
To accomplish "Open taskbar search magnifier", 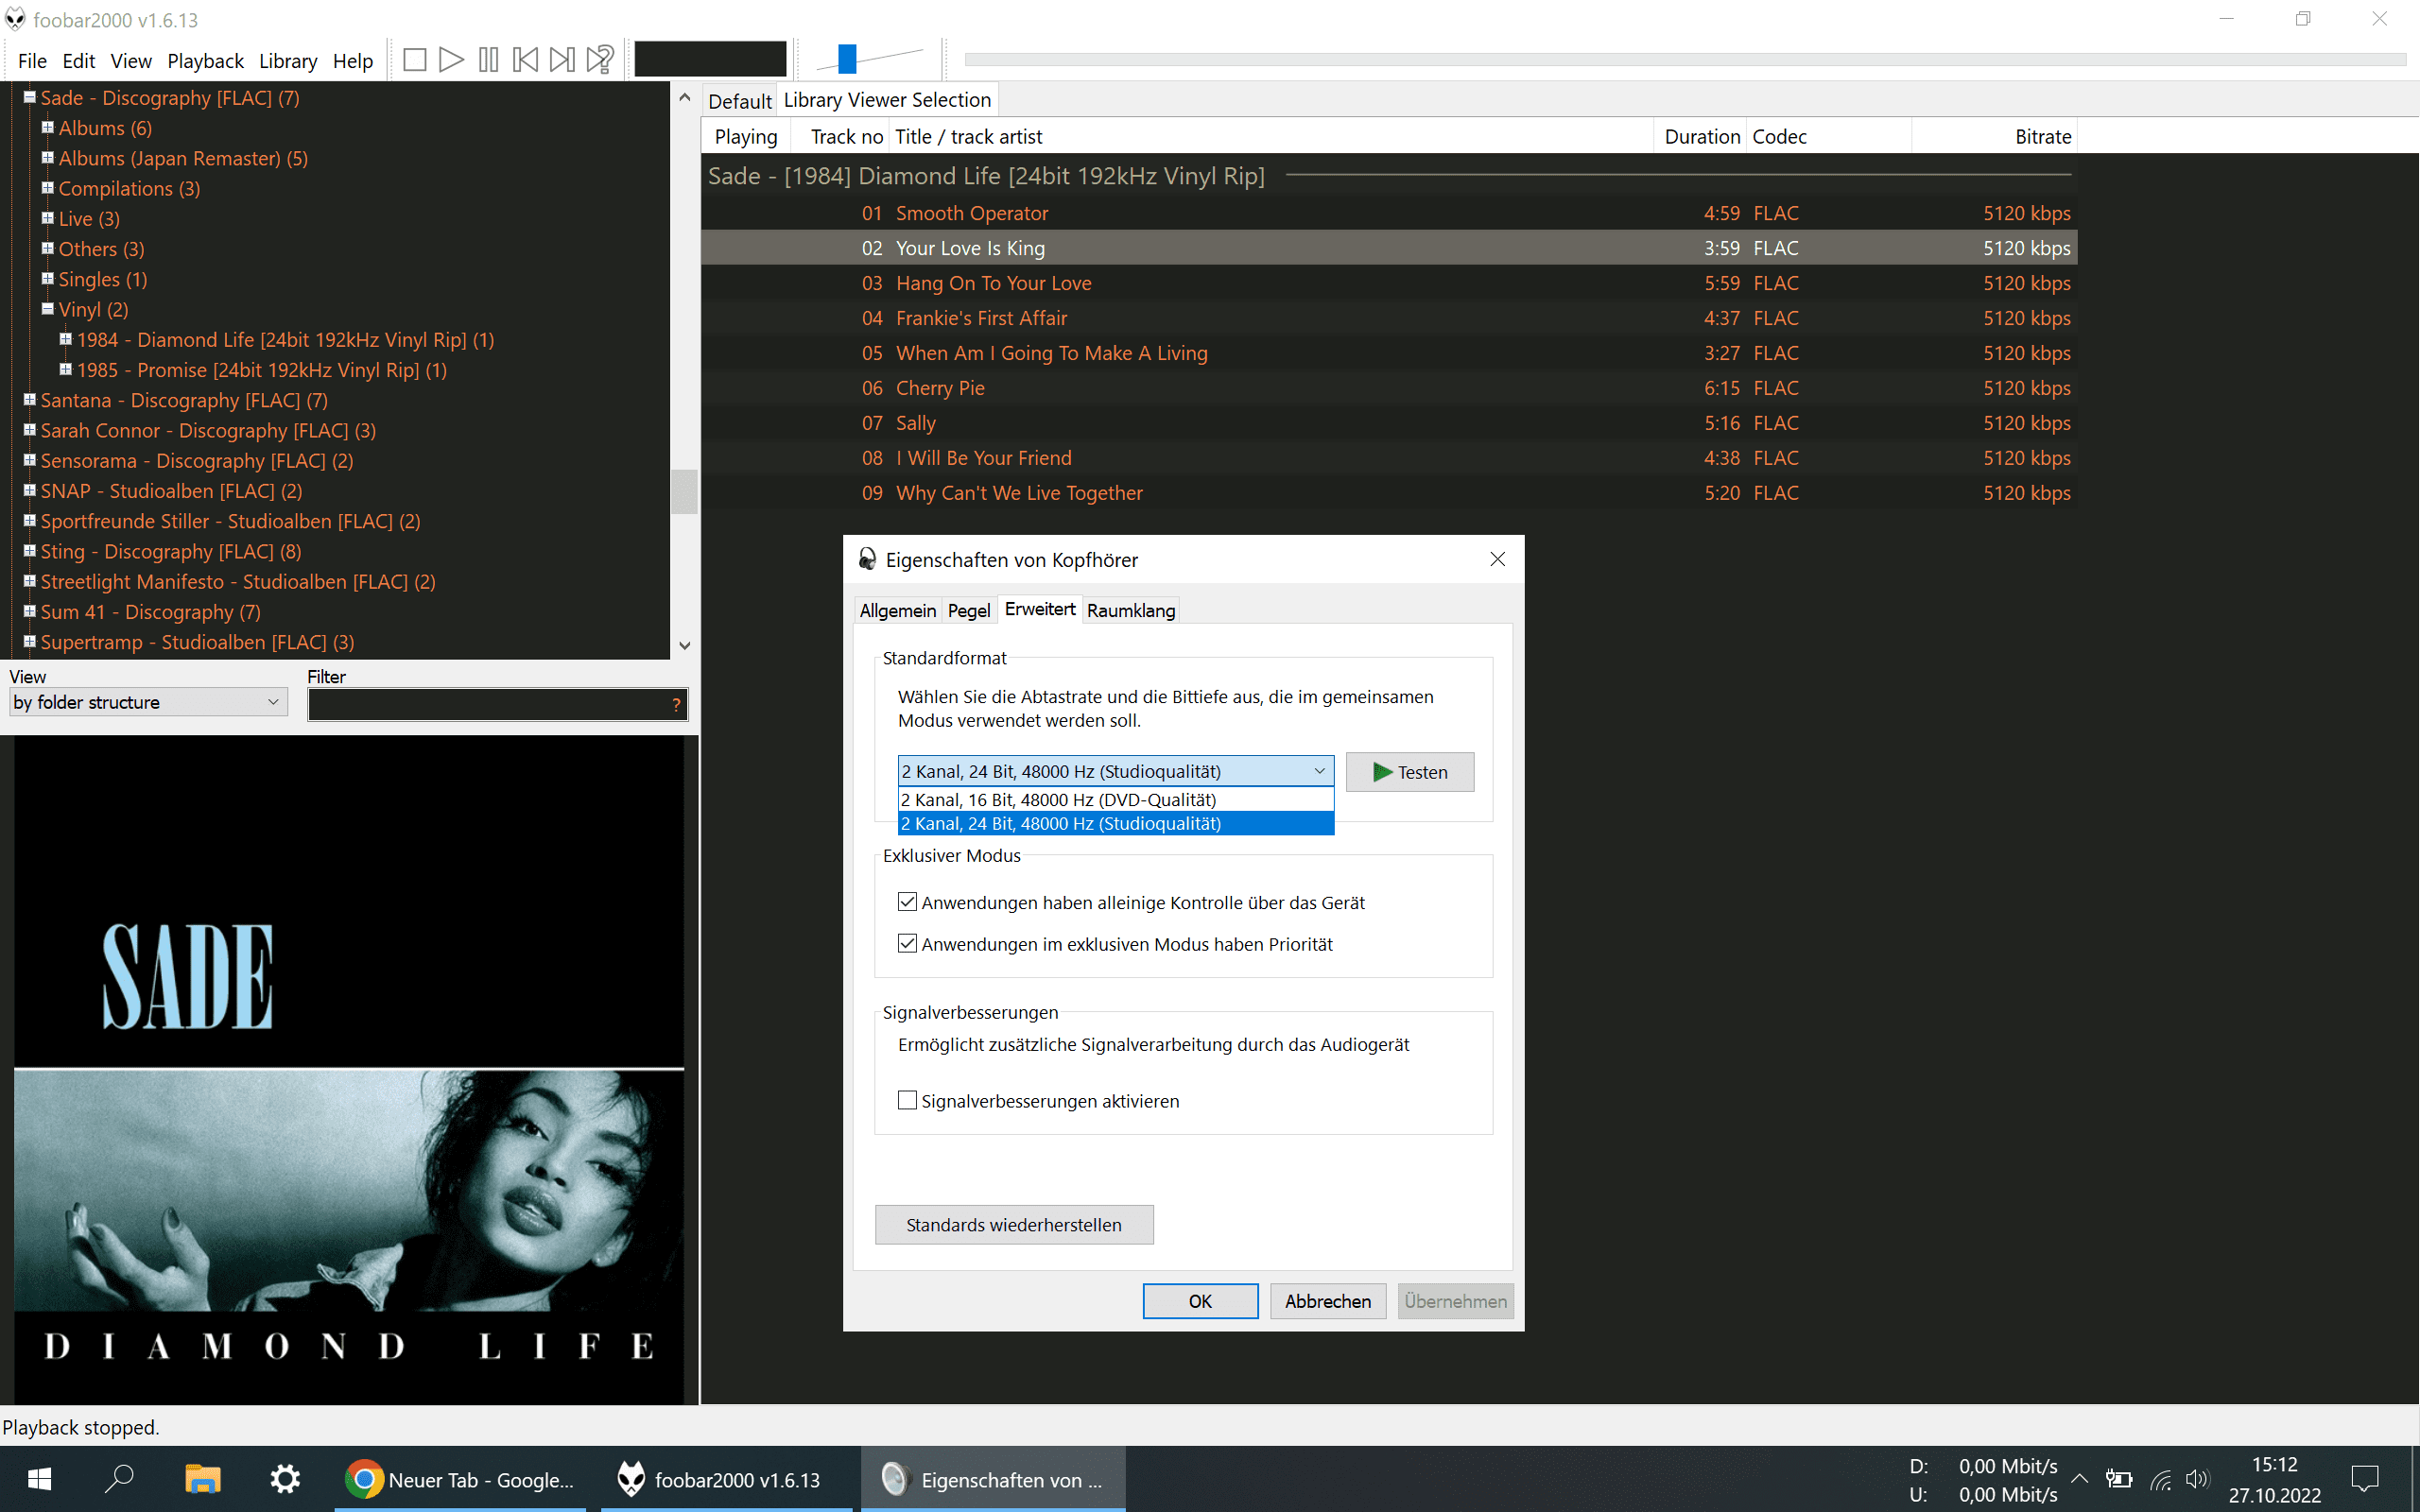I will (120, 1479).
